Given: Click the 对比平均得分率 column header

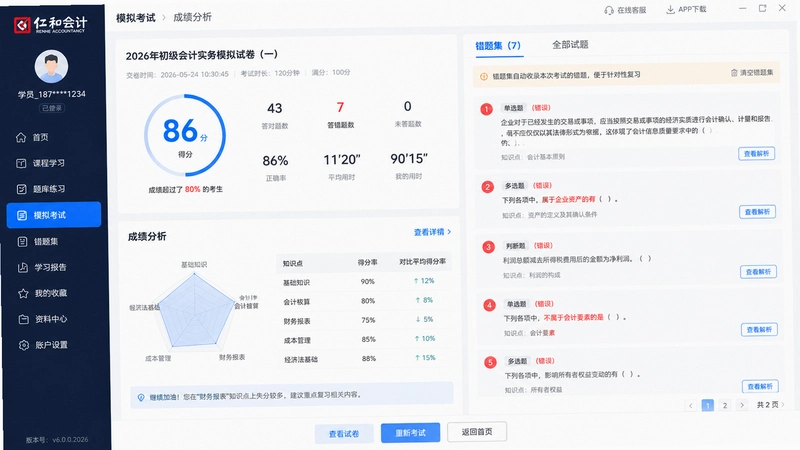Looking at the screenshot, I should (422, 262).
